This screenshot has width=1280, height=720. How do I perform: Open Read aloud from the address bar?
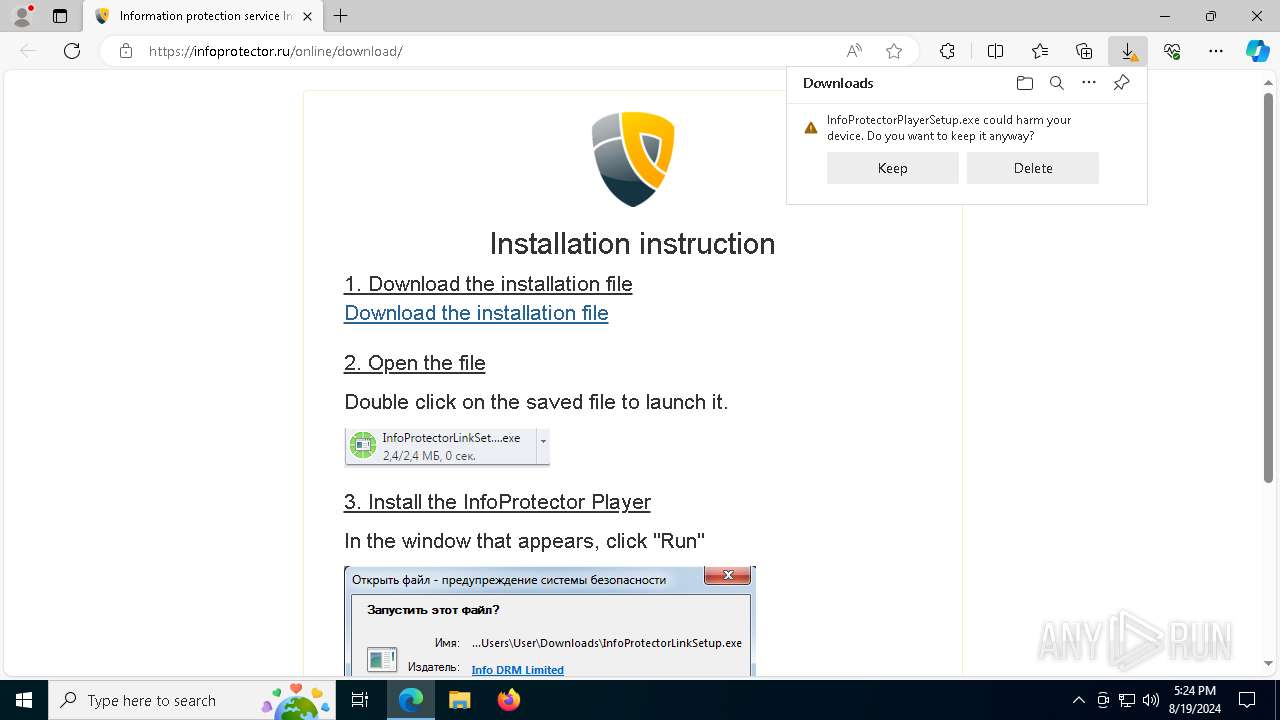click(854, 51)
